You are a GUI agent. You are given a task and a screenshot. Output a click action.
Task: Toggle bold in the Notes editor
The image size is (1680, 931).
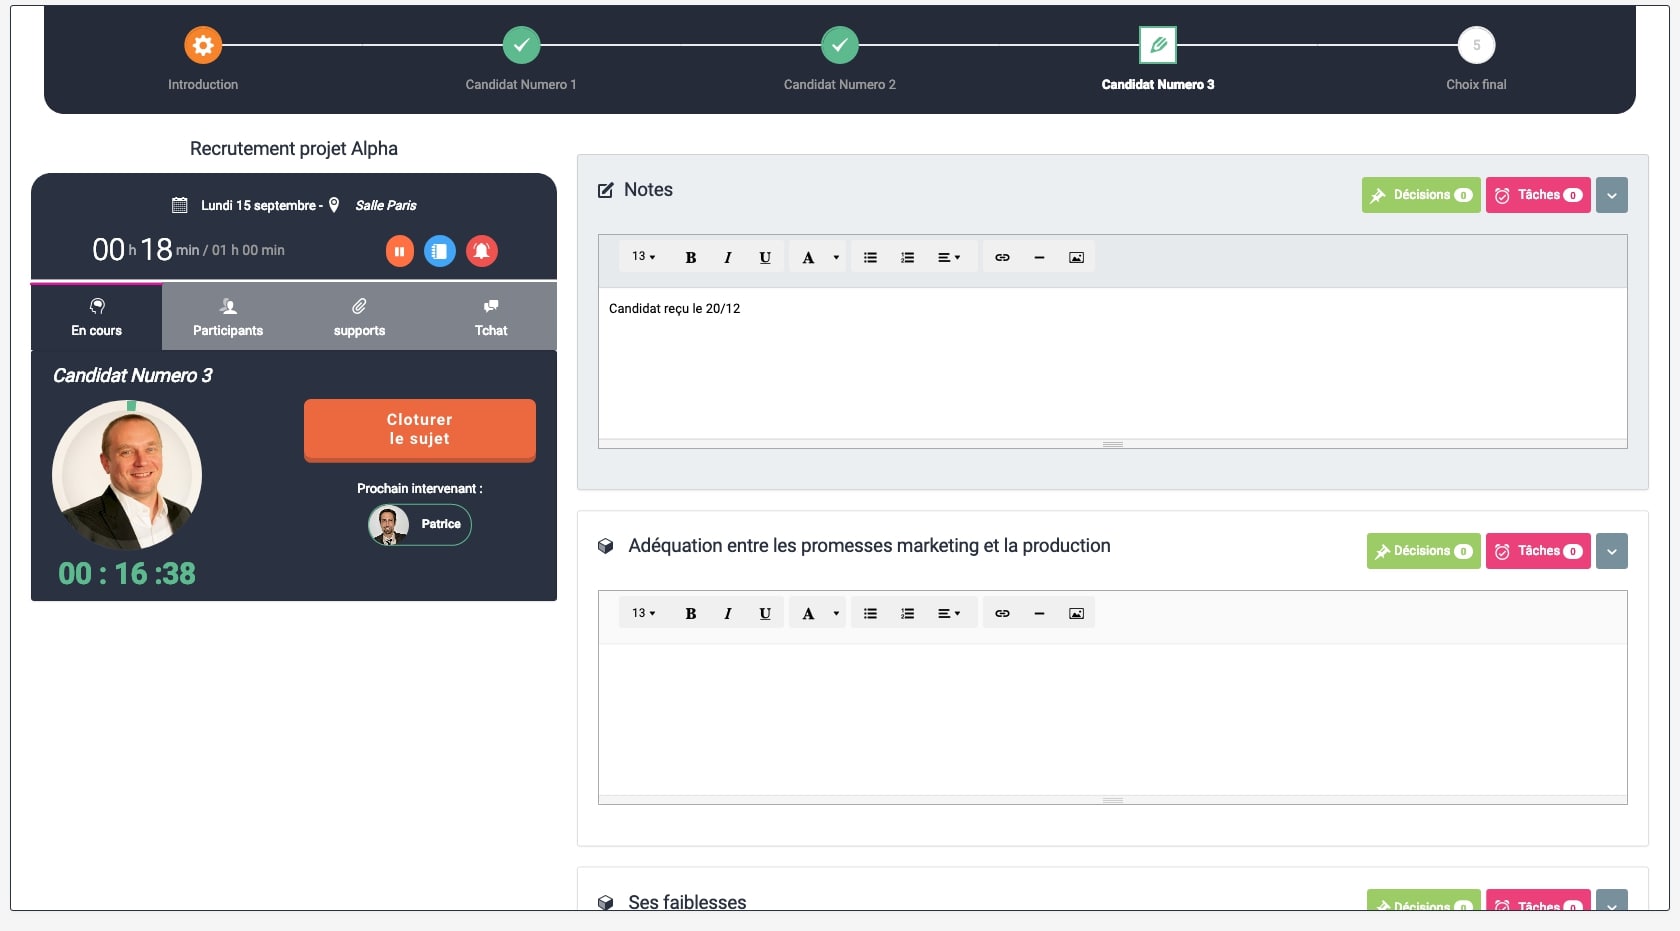690,258
